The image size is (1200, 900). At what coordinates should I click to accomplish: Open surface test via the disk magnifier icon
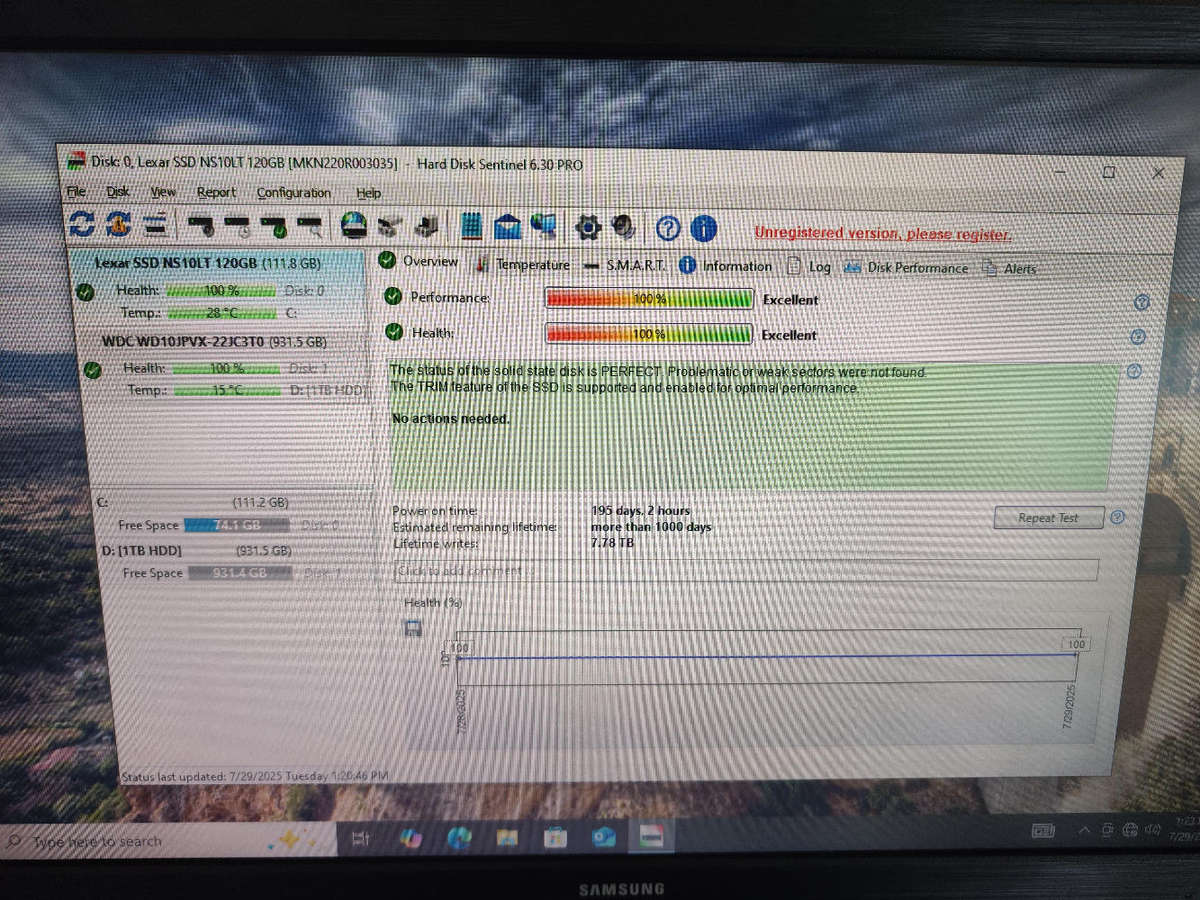[x=310, y=226]
